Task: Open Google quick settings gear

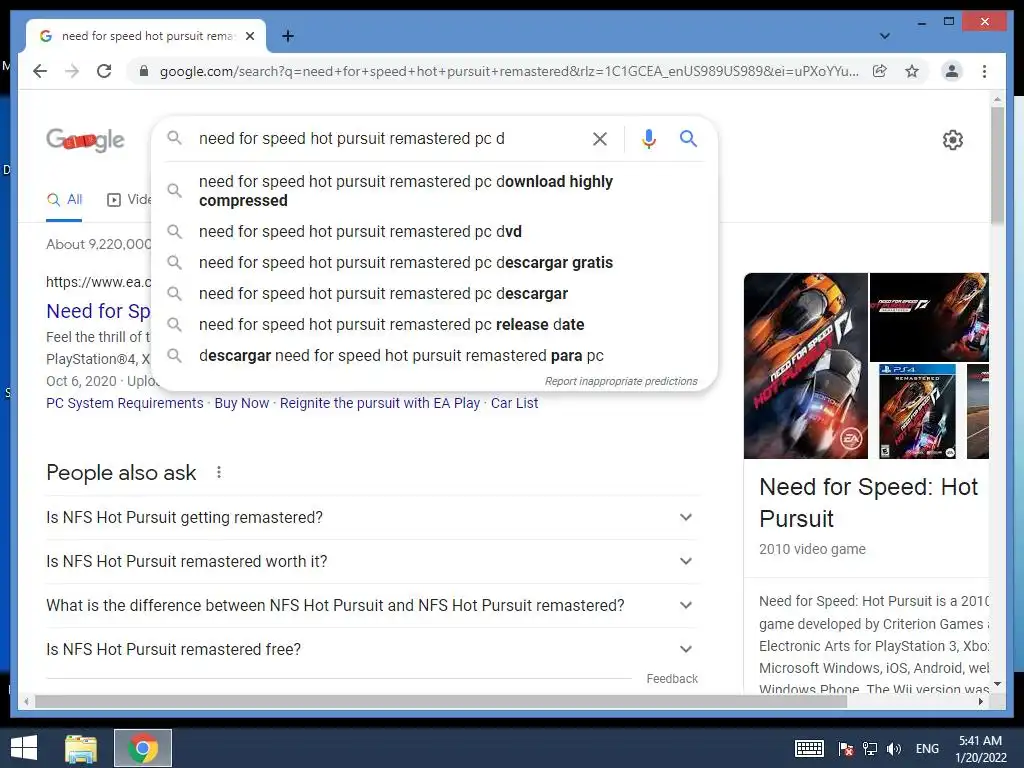Action: [x=952, y=139]
